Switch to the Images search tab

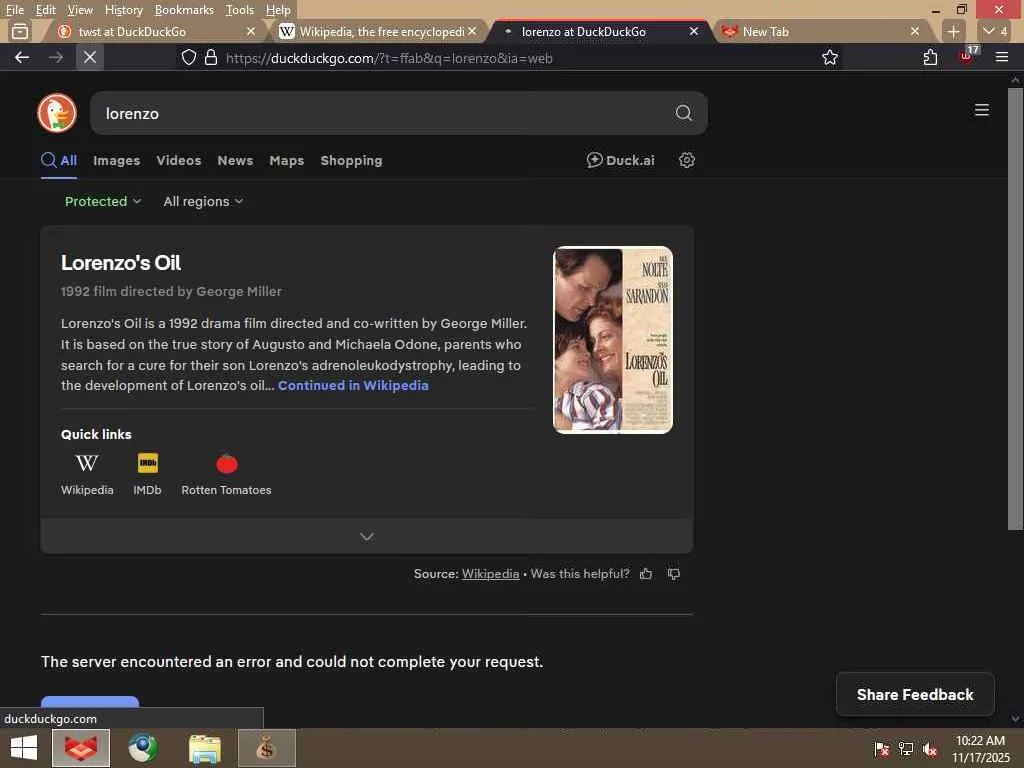[x=116, y=160]
